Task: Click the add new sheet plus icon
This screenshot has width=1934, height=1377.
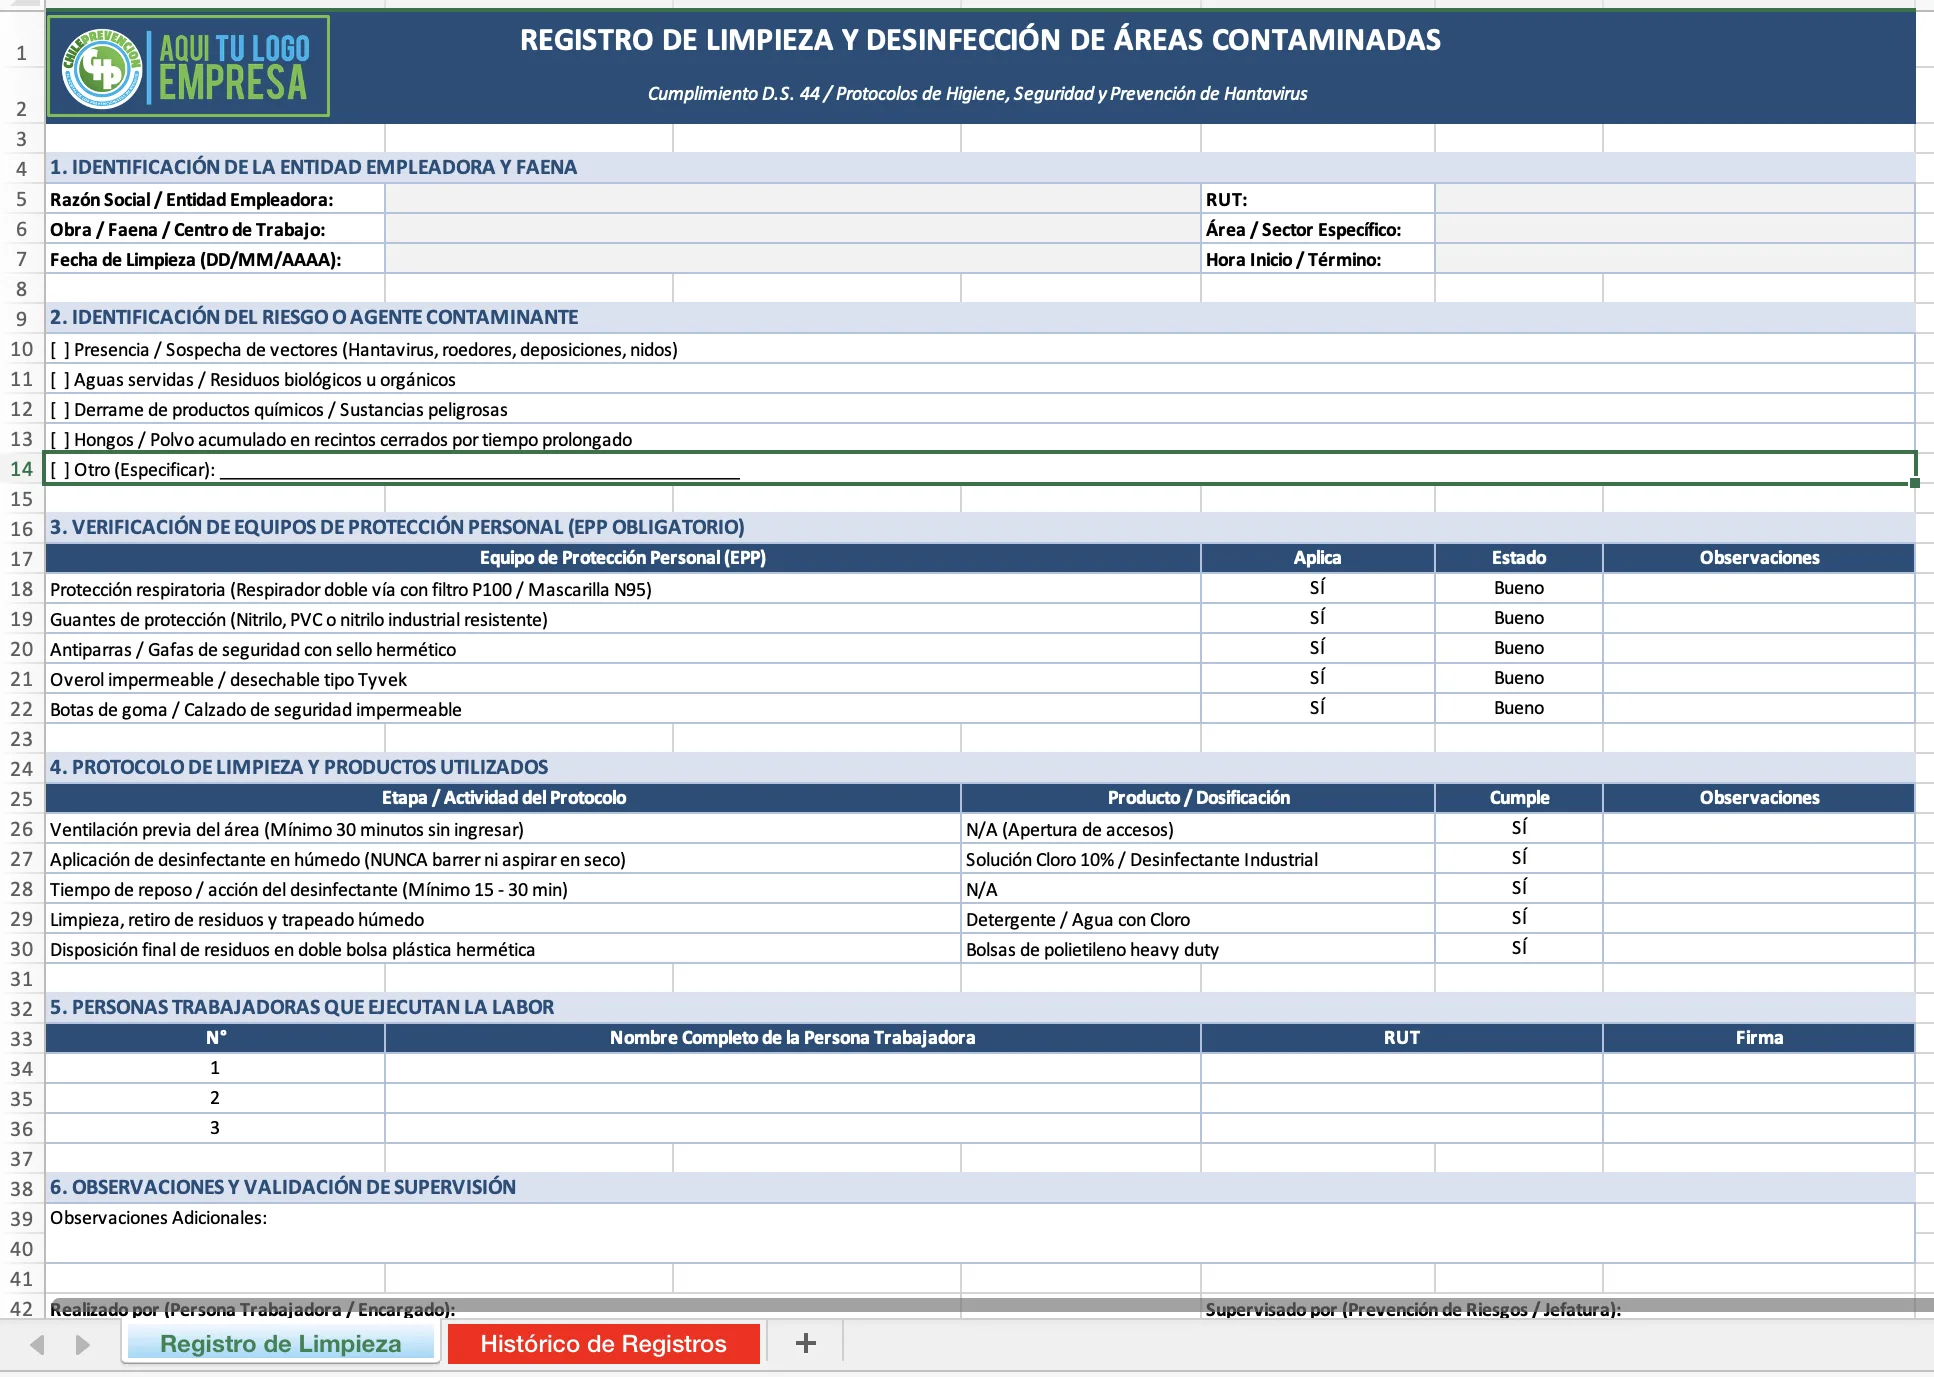Action: [805, 1343]
